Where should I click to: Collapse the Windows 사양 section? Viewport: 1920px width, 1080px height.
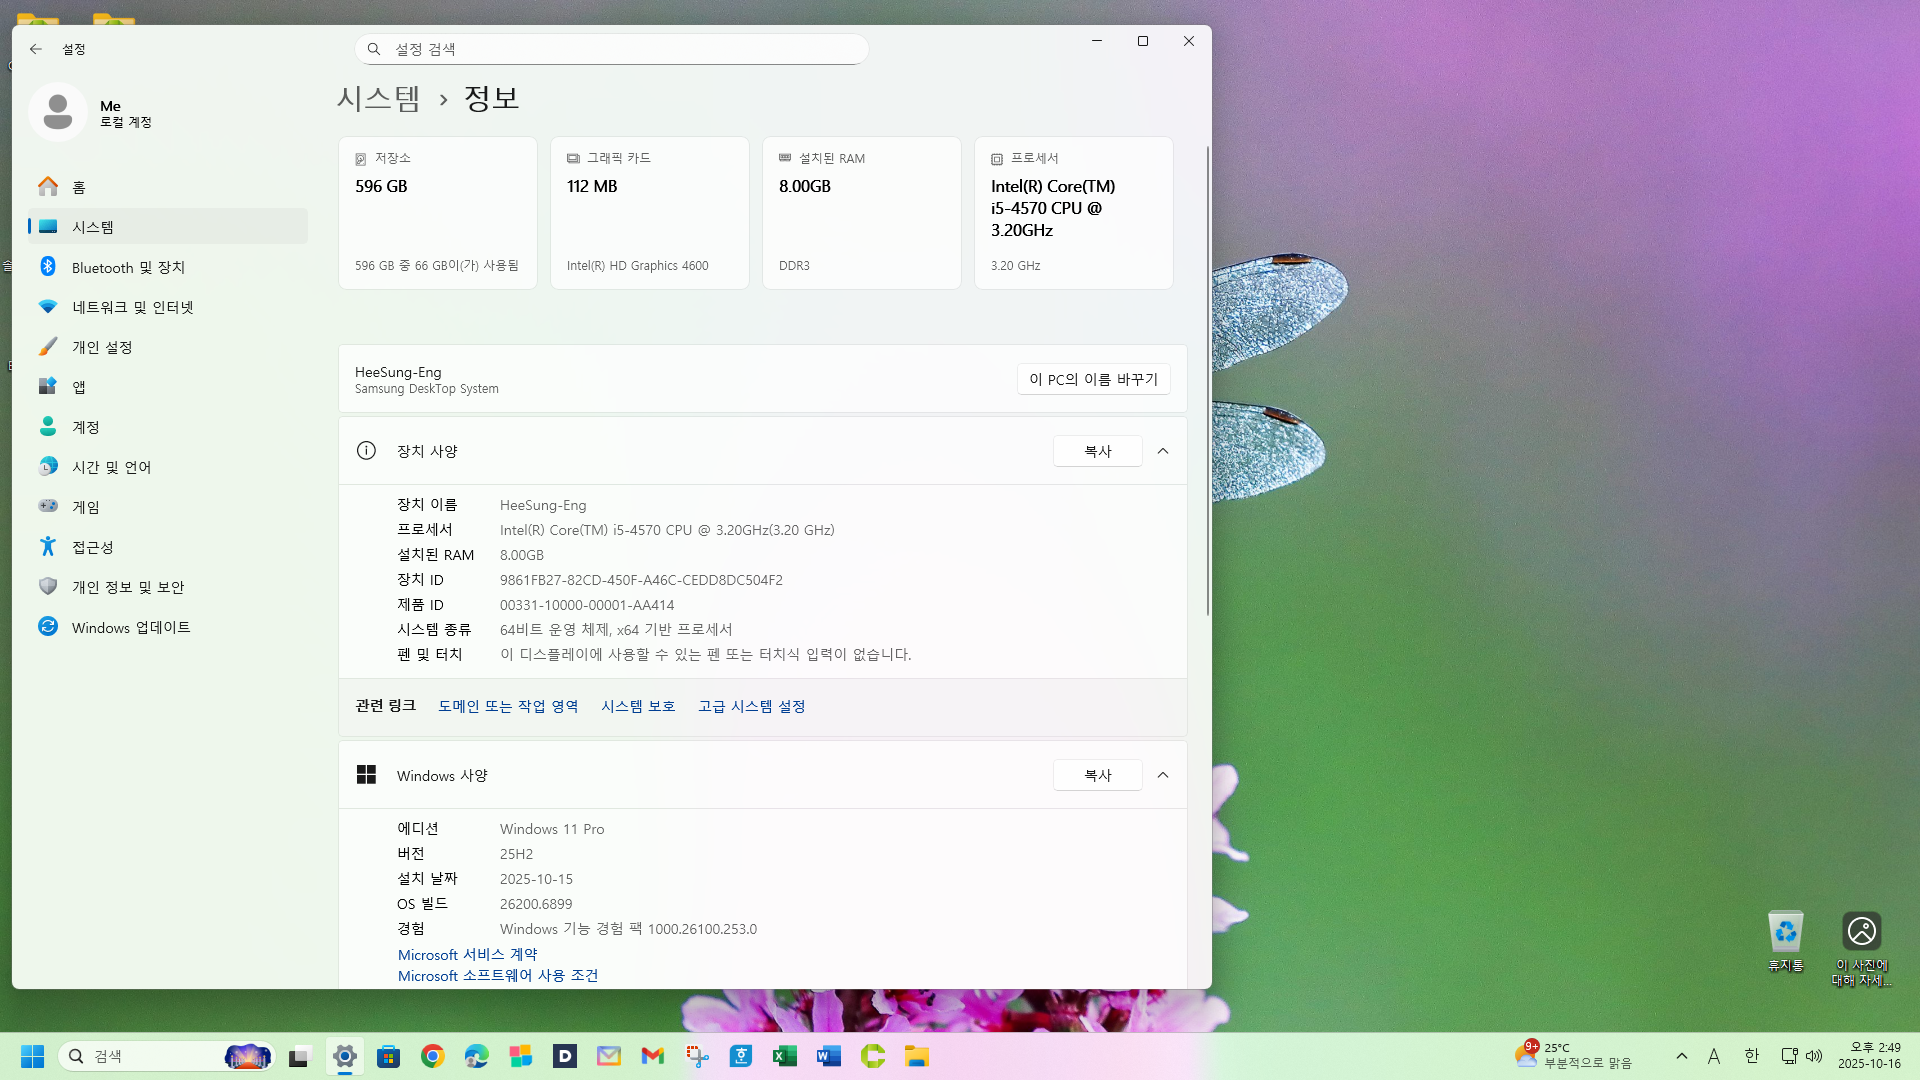tap(1163, 775)
